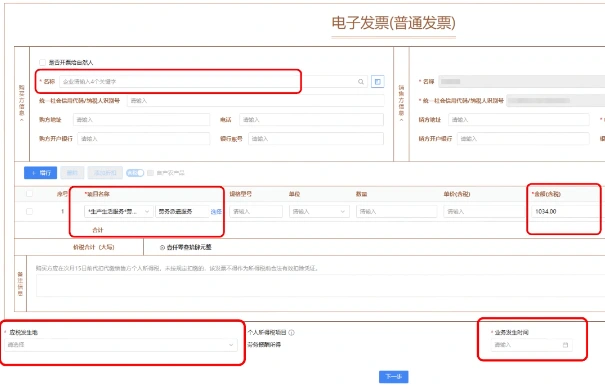Tick the 是否开票给自然人 checkbox
Viewport: 605px width, 389px height.
(42, 63)
